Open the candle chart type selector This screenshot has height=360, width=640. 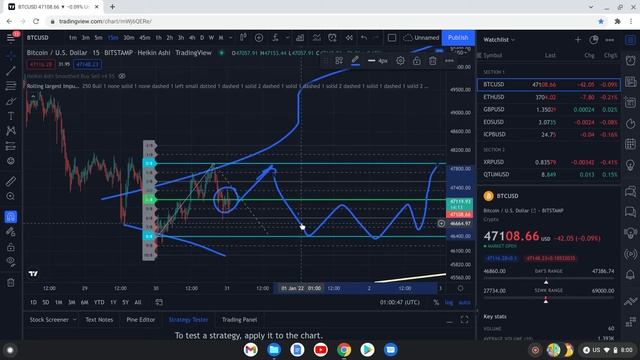[243, 38]
